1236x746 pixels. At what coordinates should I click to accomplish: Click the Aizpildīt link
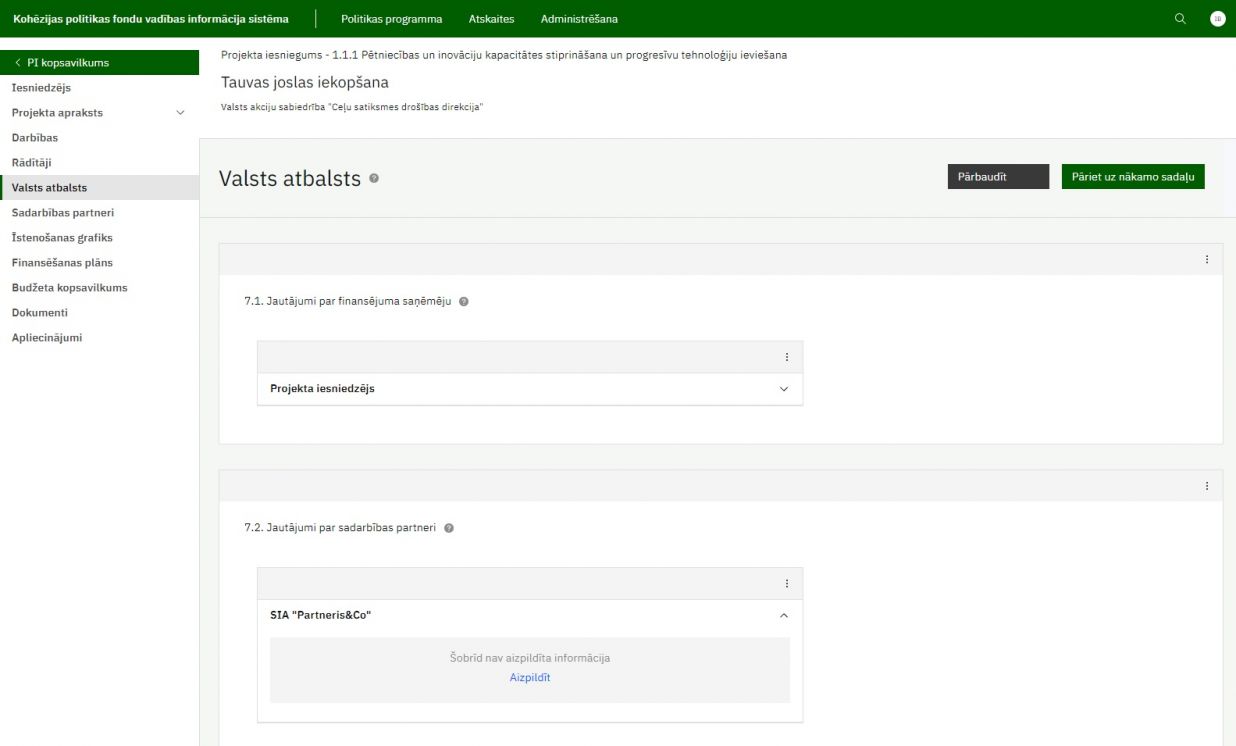(530, 678)
